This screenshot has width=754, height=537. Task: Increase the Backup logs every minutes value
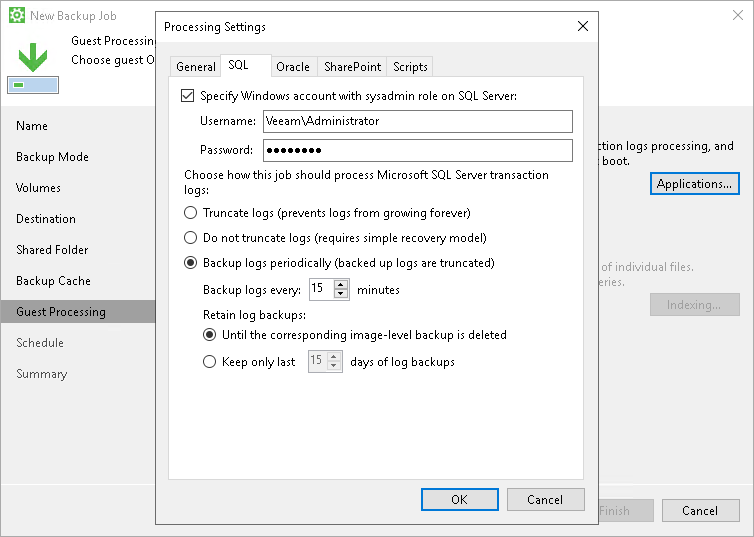[x=341, y=285]
